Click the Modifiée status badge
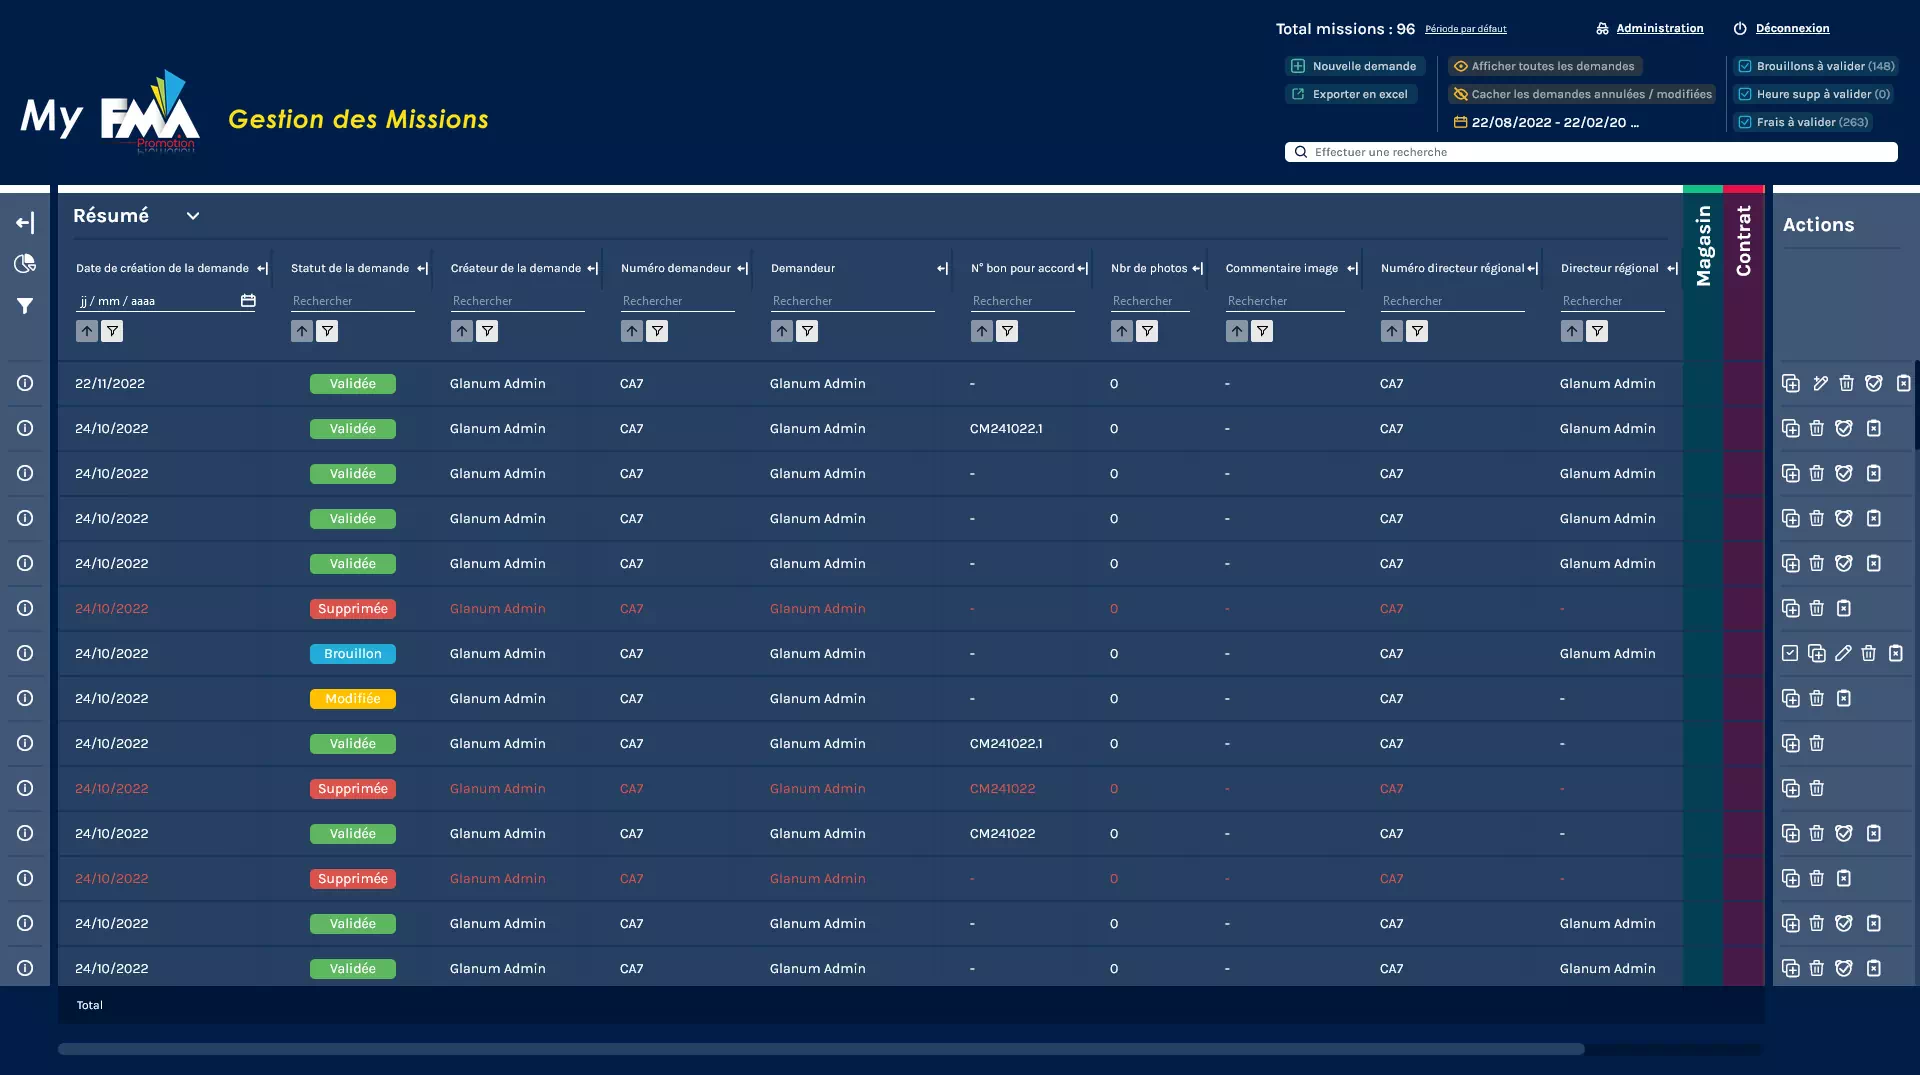The image size is (1920, 1075). (353, 699)
